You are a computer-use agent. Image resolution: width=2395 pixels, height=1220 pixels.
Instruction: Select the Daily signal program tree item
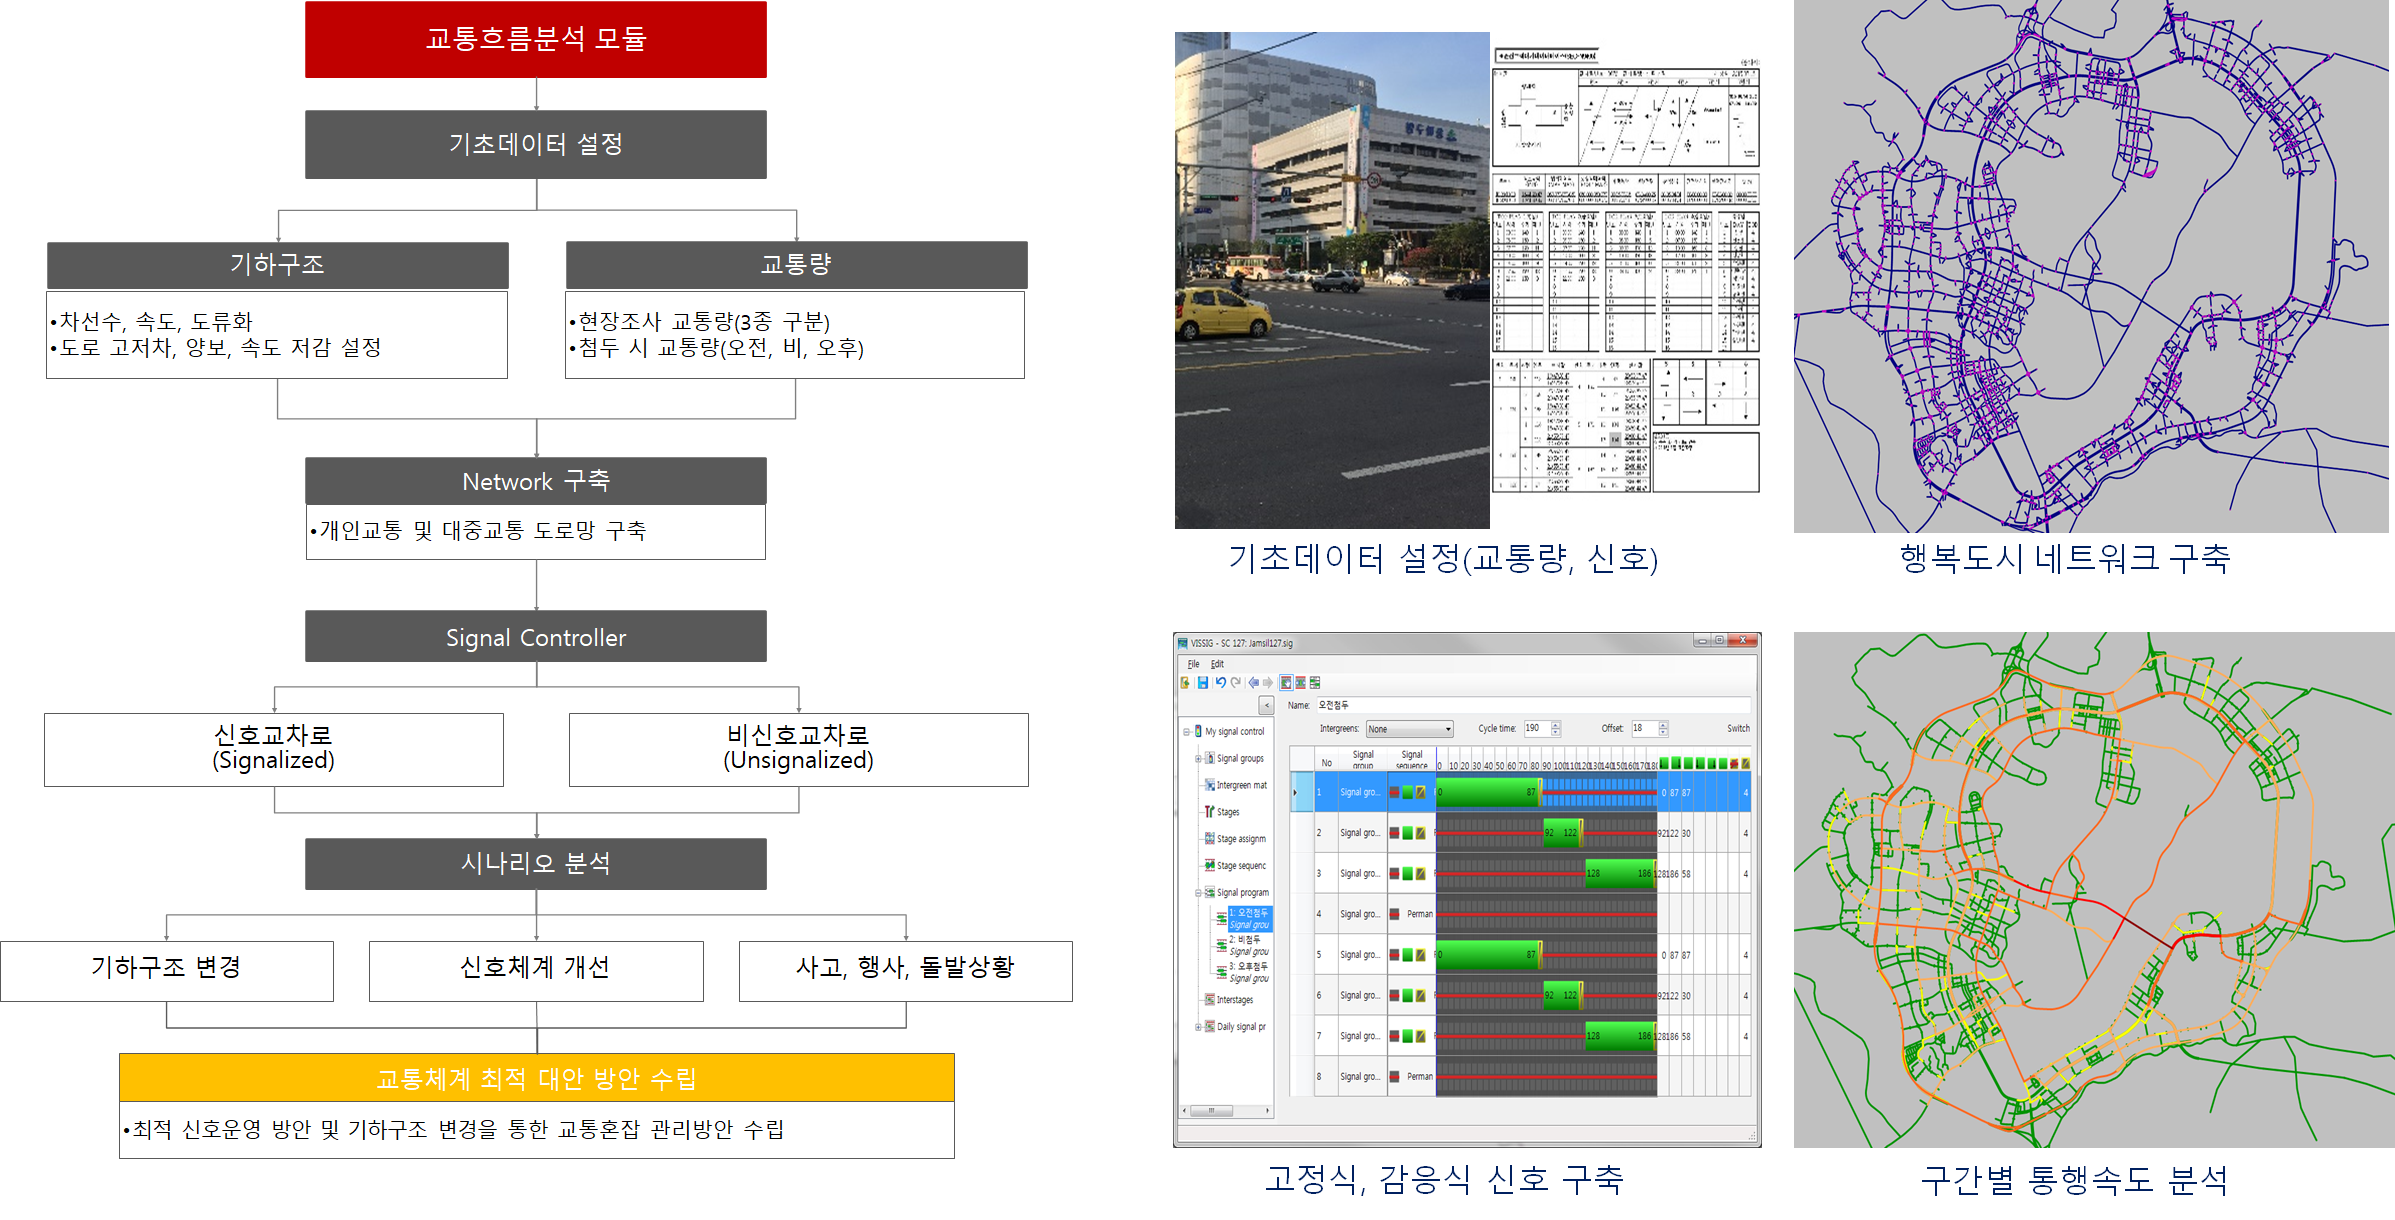[x=1240, y=1027]
